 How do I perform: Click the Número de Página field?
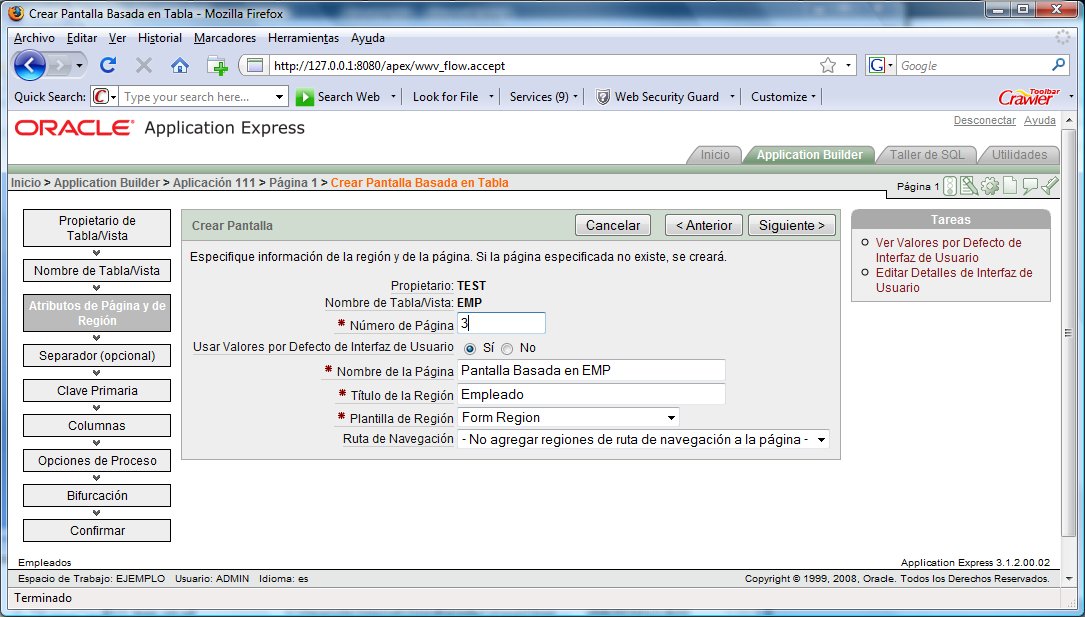point(501,323)
